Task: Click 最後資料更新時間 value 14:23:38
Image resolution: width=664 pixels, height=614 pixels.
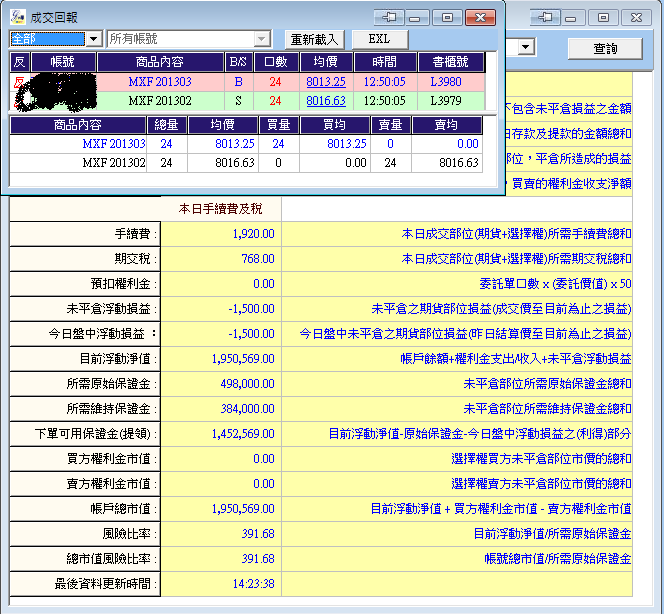Action: point(253,584)
